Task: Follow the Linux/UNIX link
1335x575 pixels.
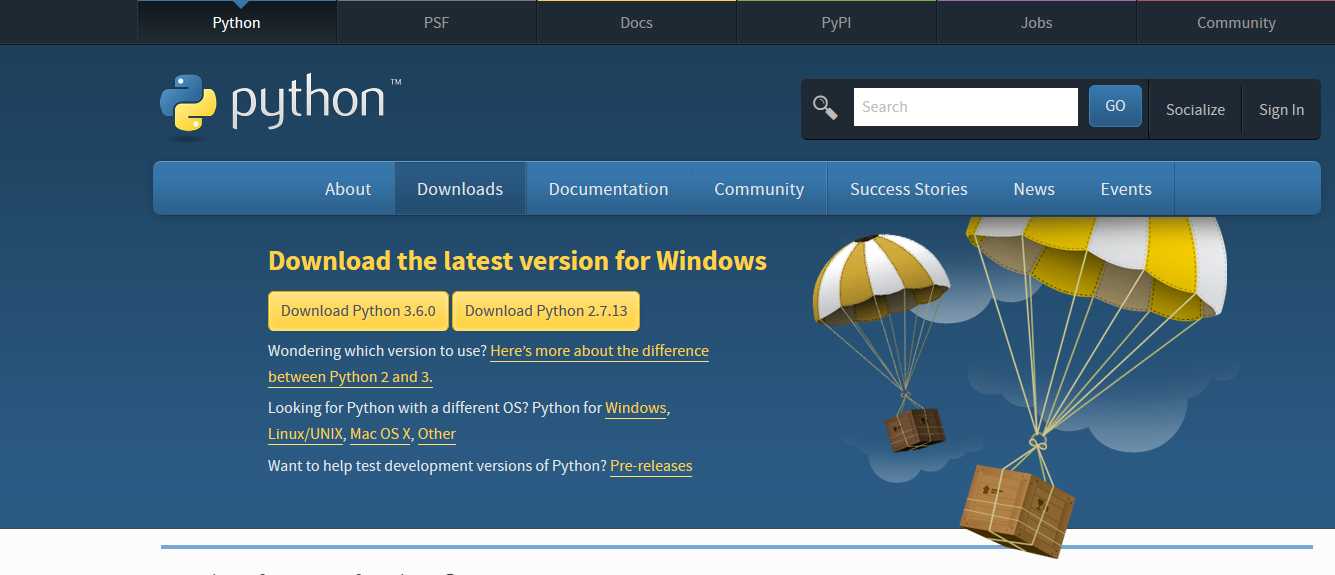Action: 306,434
